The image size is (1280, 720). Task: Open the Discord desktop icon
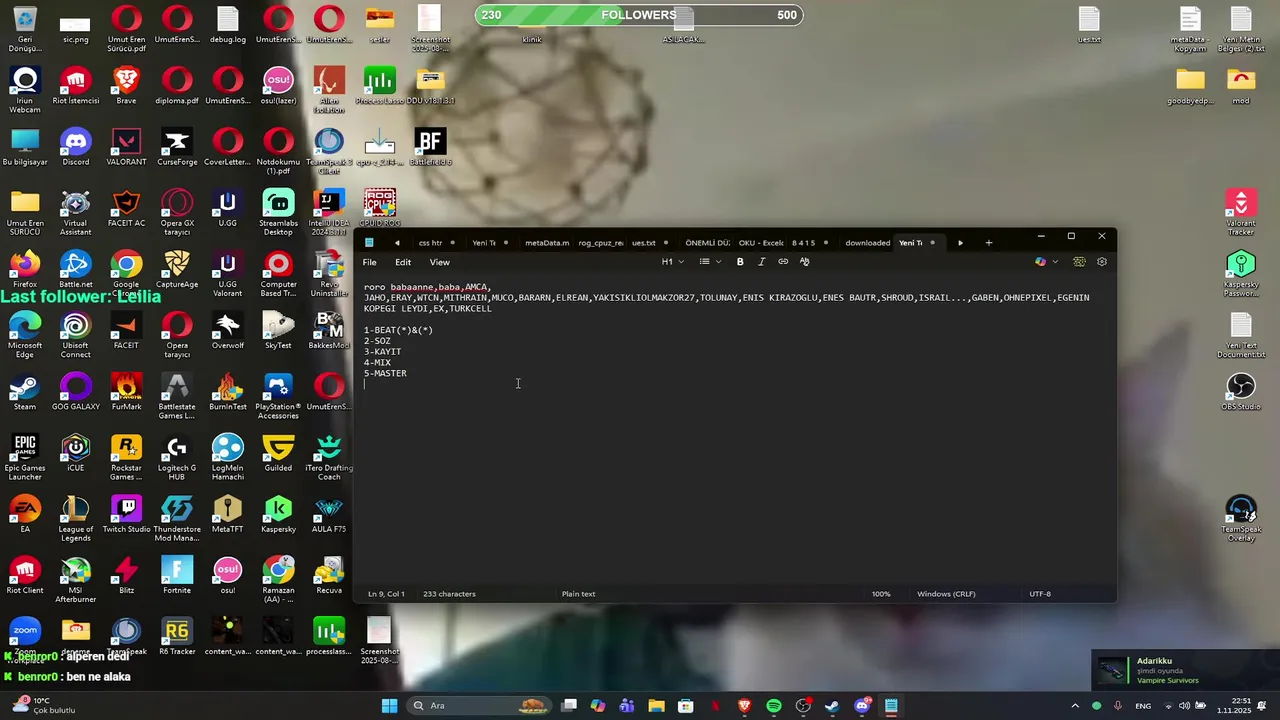point(75,148)
